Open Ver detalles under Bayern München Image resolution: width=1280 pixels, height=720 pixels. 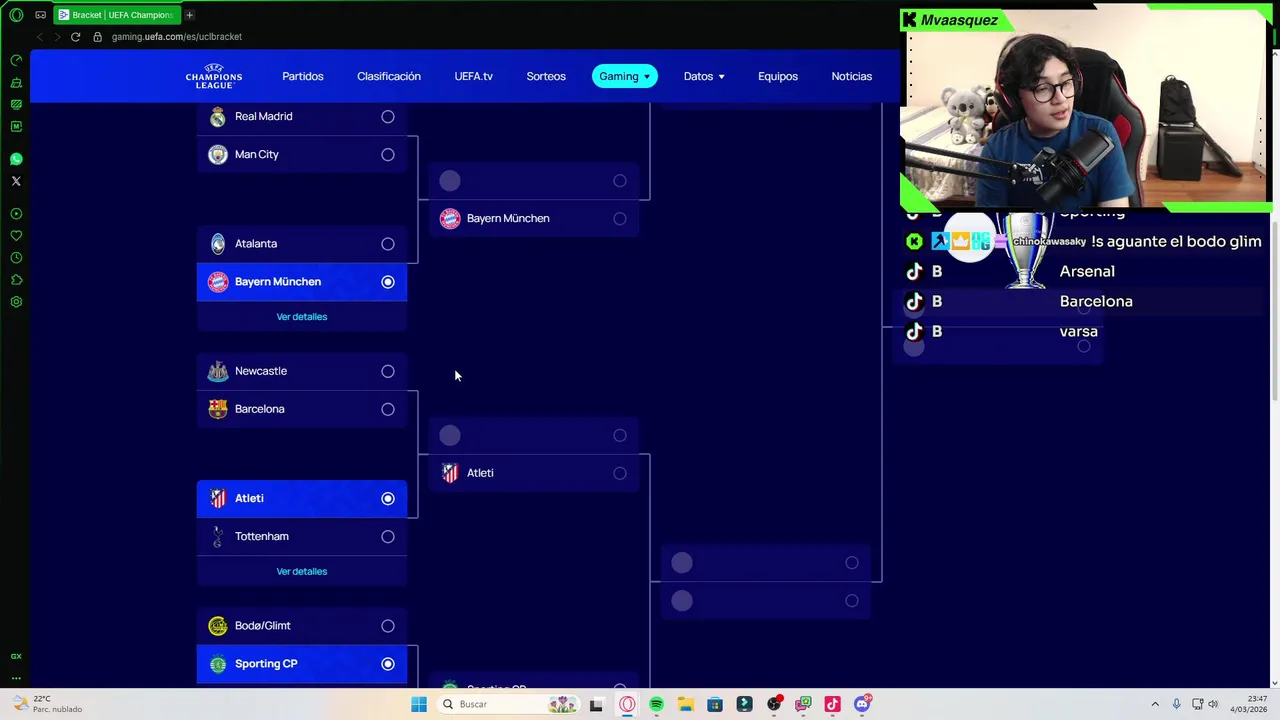pos(302,317)
